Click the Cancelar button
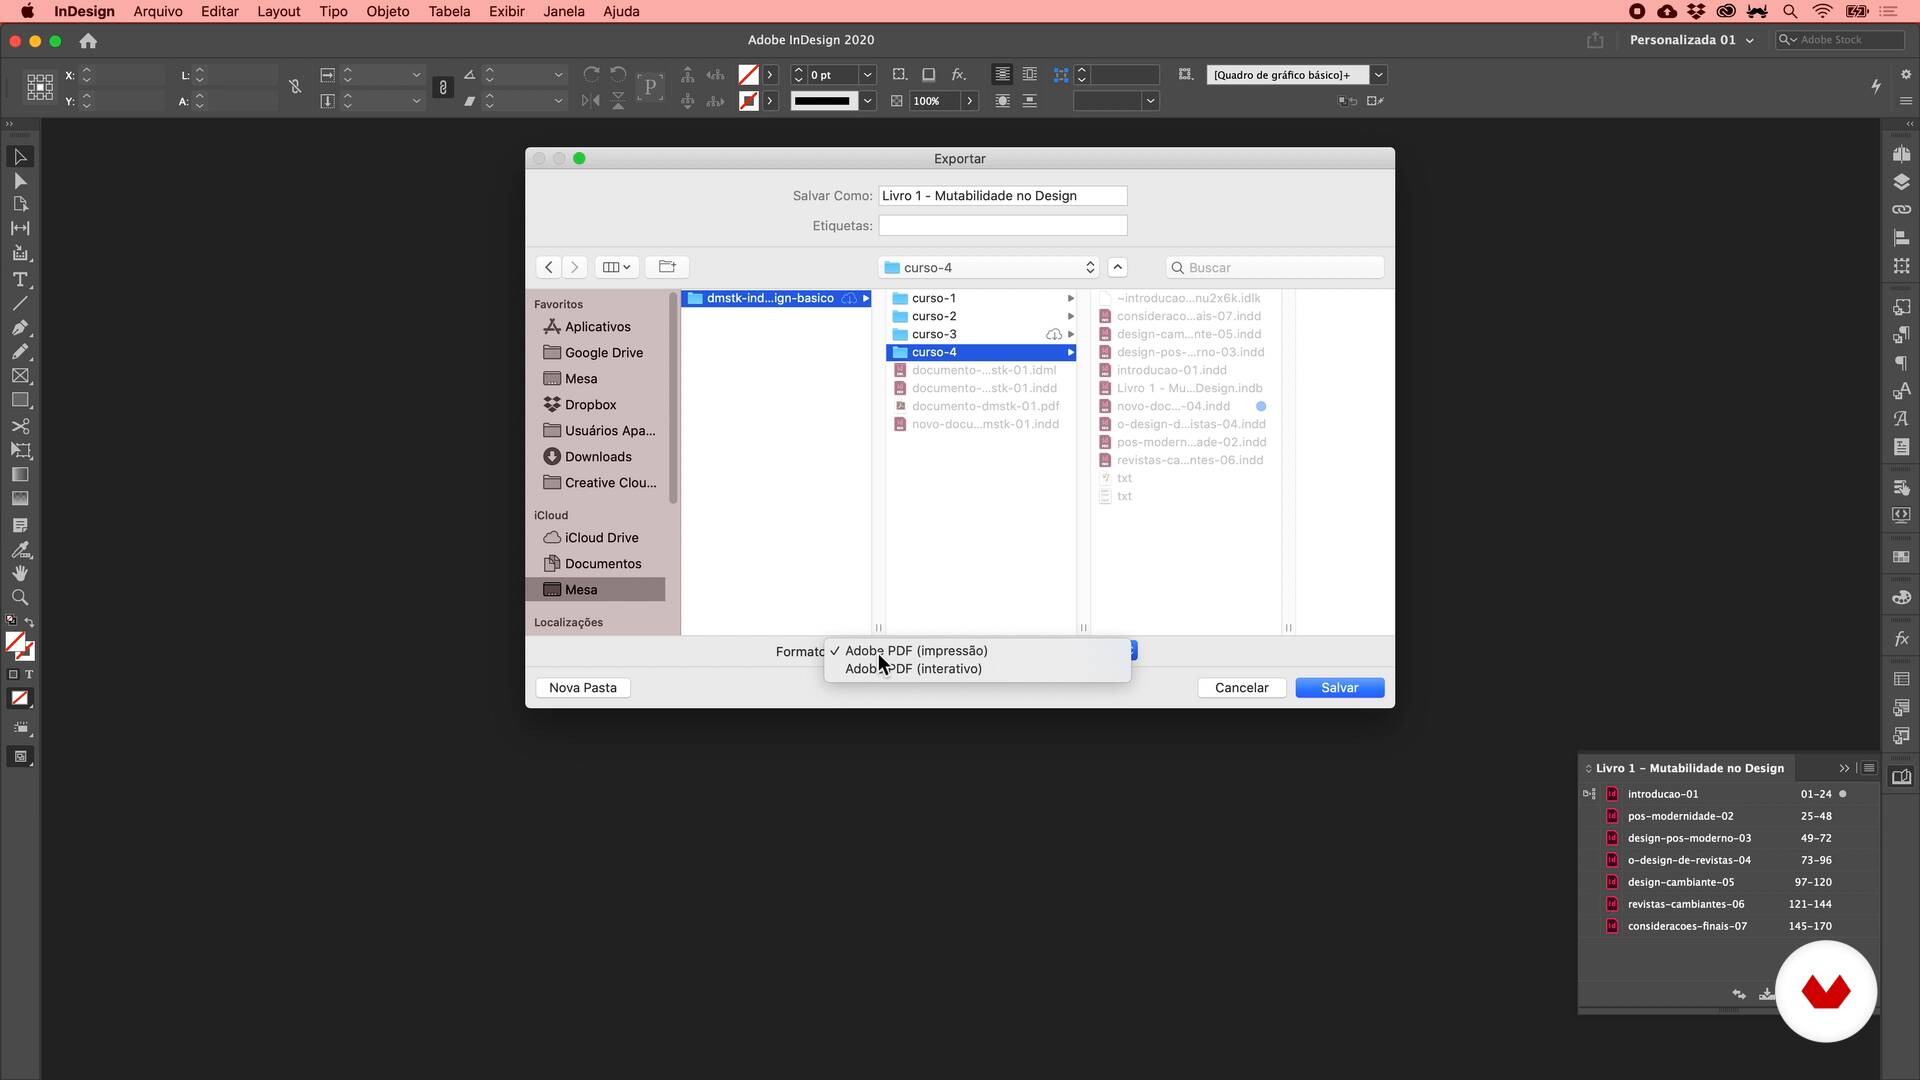Screen dimensions: 1920x1080 point(1241,688)
